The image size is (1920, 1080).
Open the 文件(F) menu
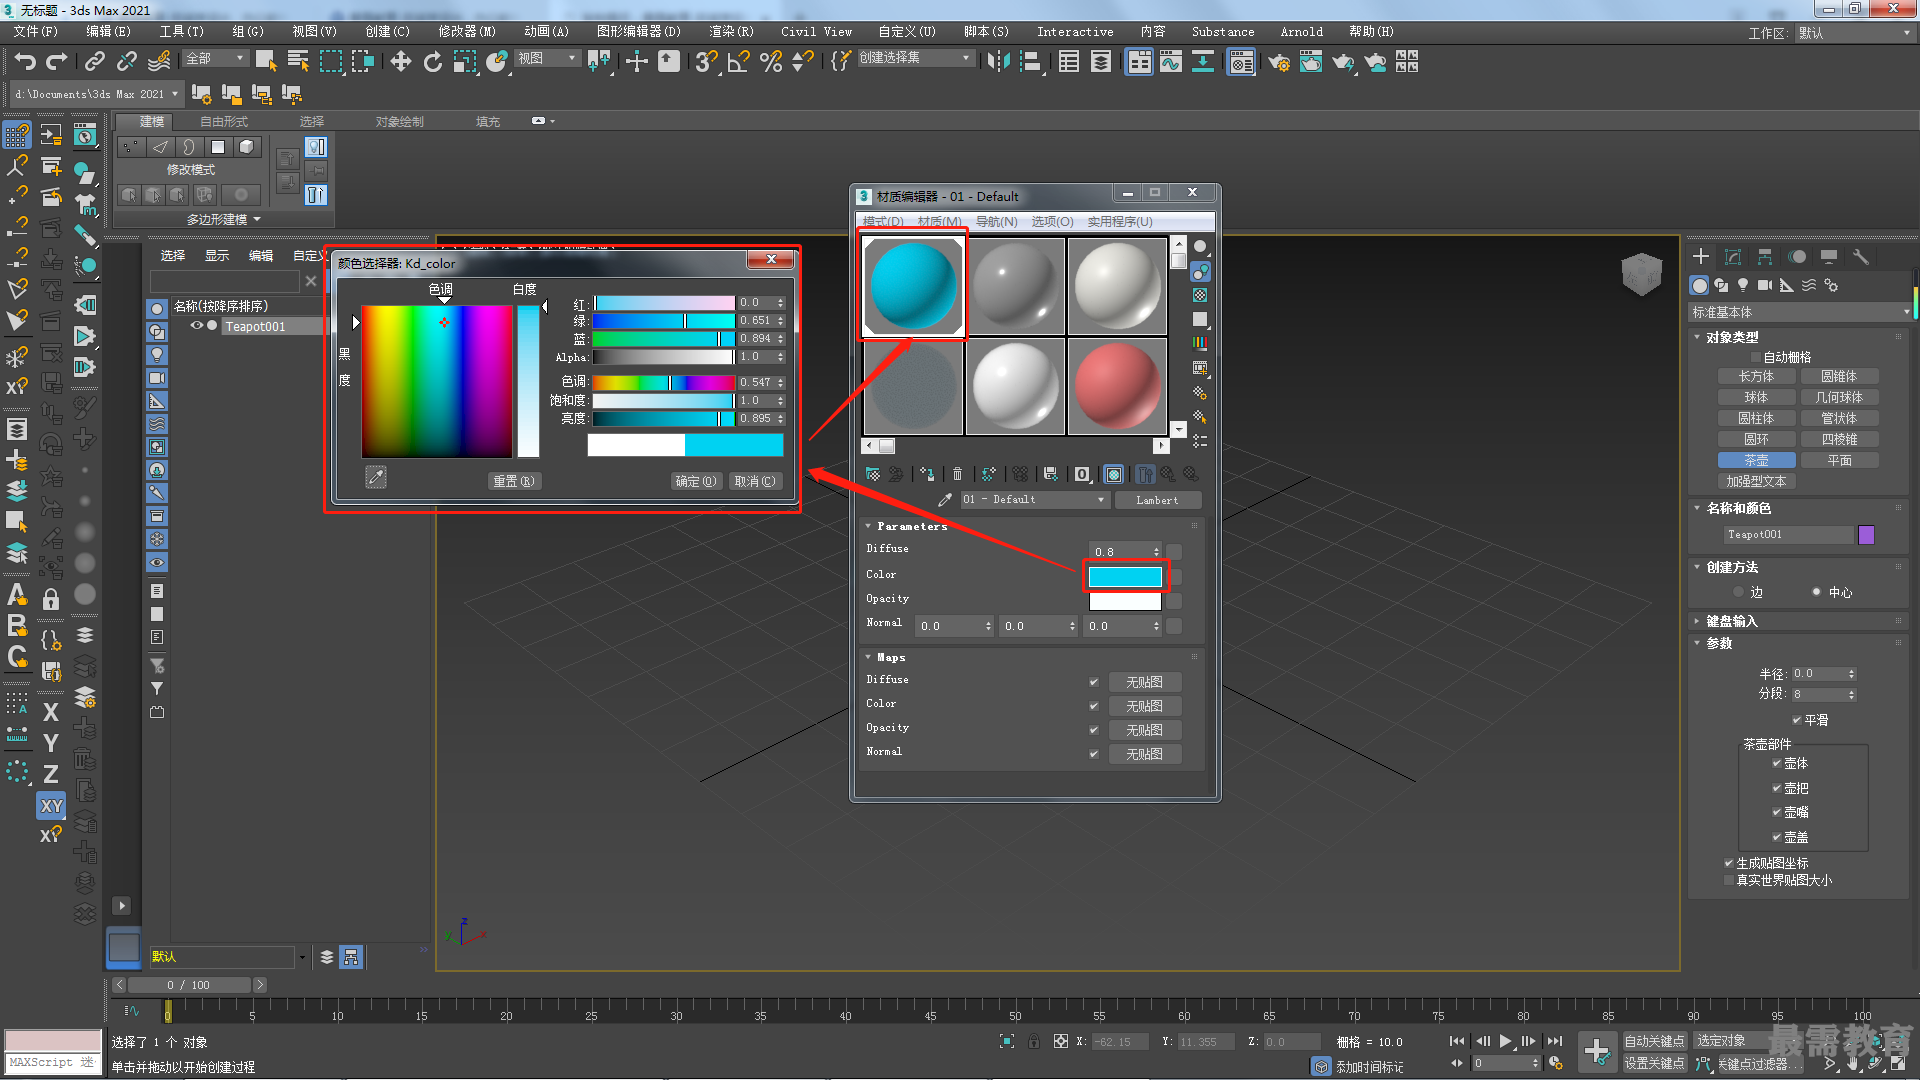[x=36, y=32]
